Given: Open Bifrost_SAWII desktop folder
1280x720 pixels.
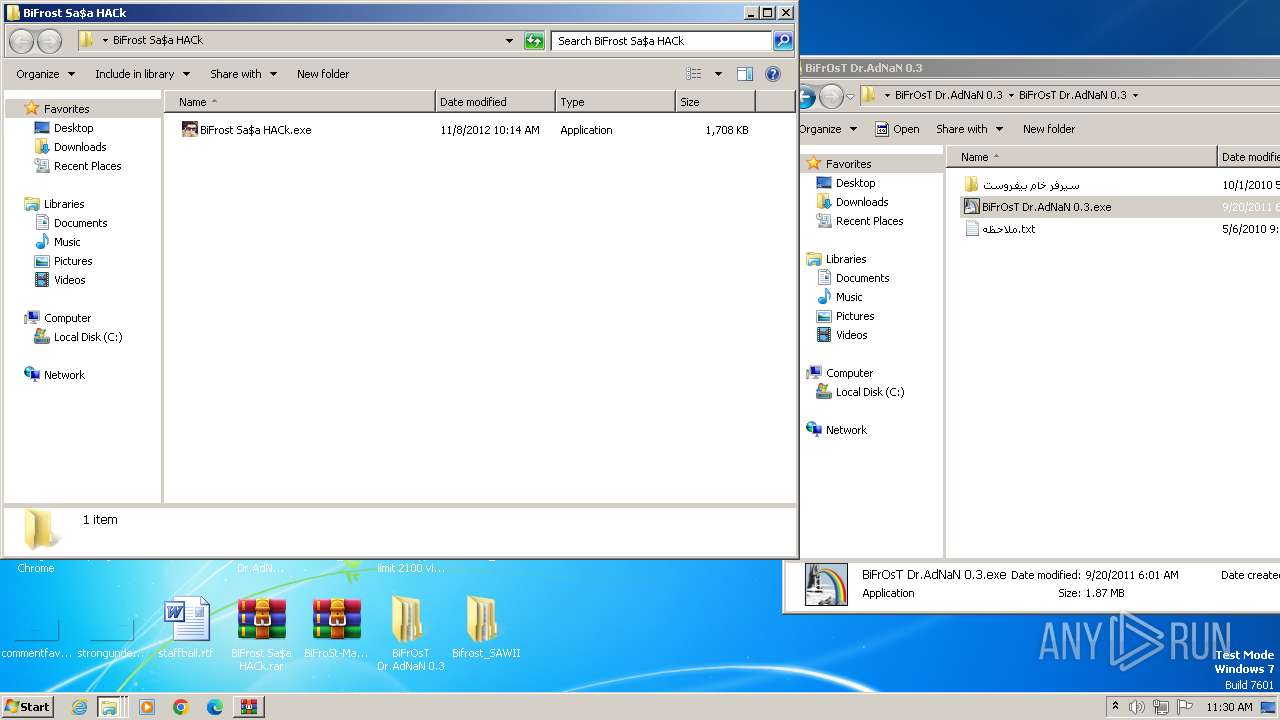Looking at the screenshot, I should 486,628.
